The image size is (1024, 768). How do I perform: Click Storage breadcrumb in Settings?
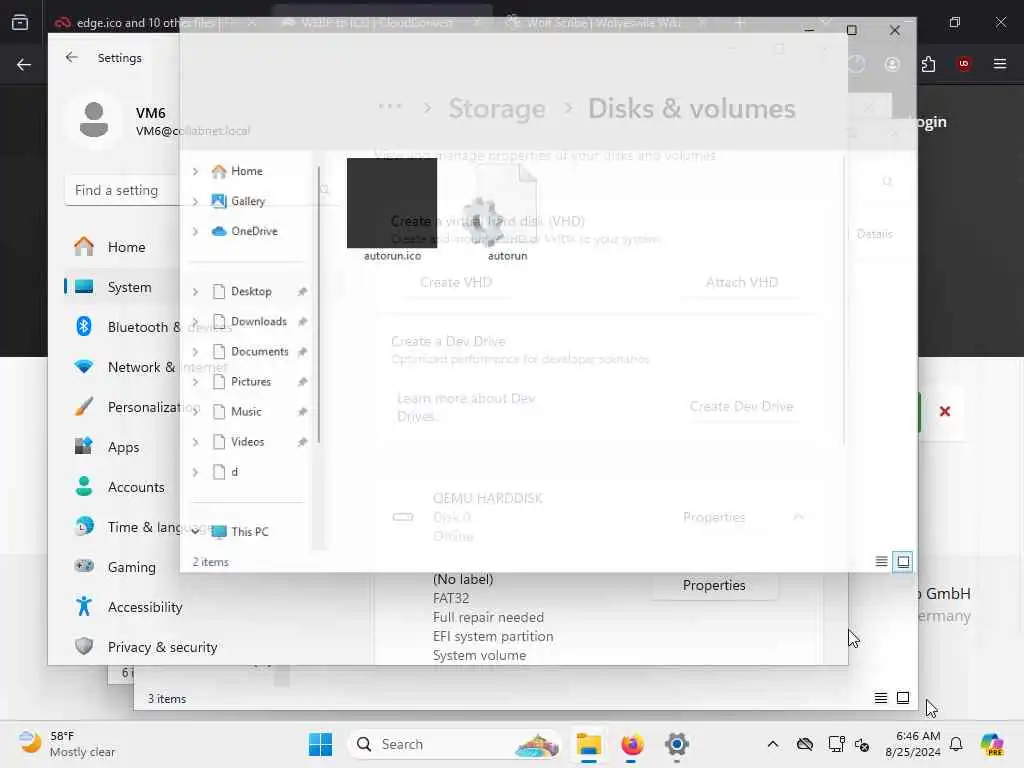496,108
